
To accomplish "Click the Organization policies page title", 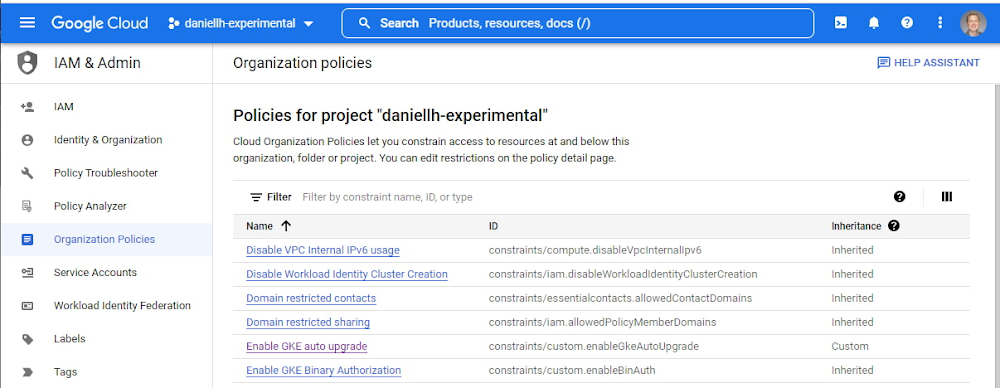I will click(302, 63).
